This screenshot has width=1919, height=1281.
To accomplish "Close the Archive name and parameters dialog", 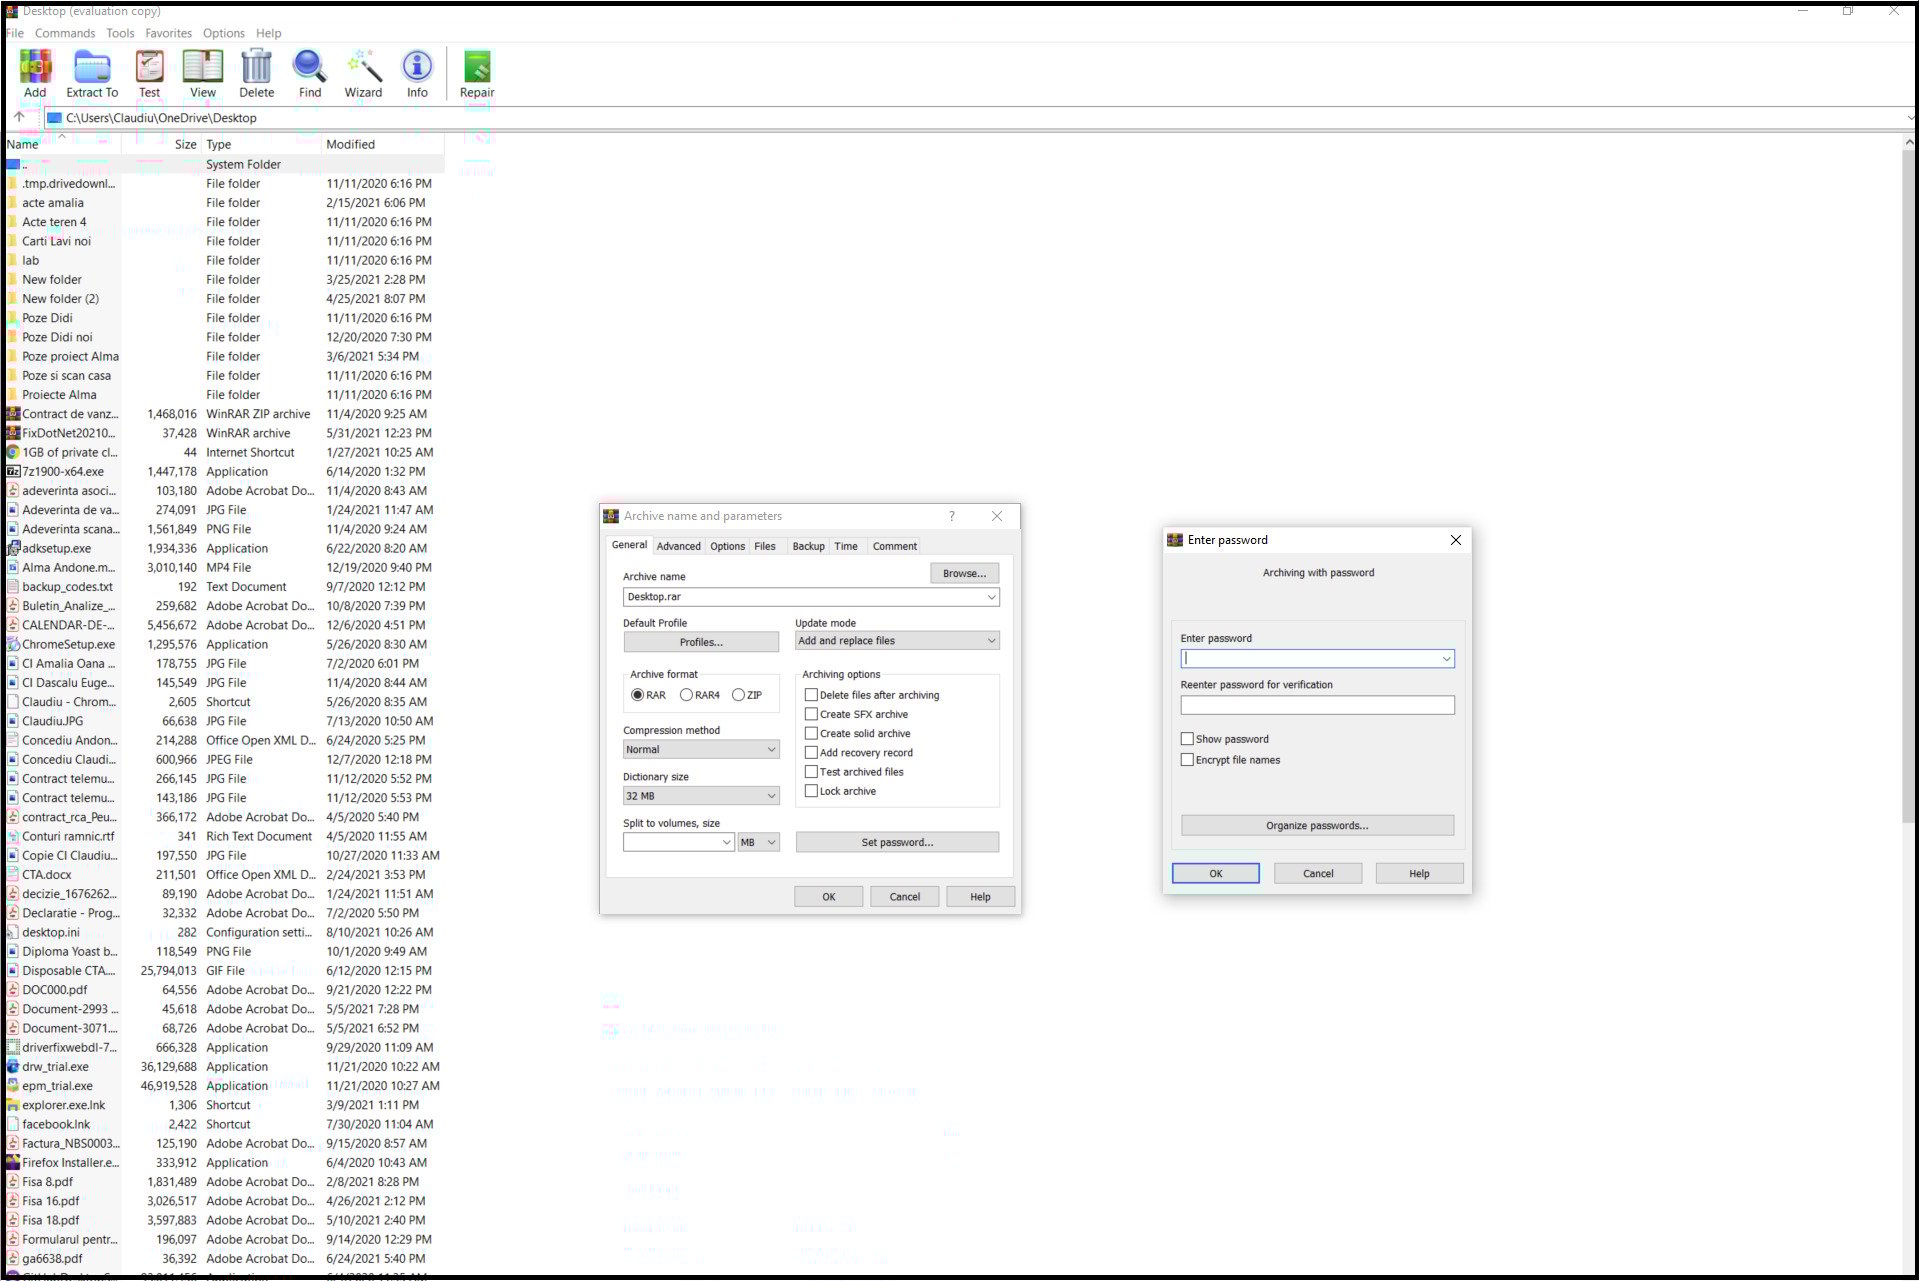I will (997, 516).
